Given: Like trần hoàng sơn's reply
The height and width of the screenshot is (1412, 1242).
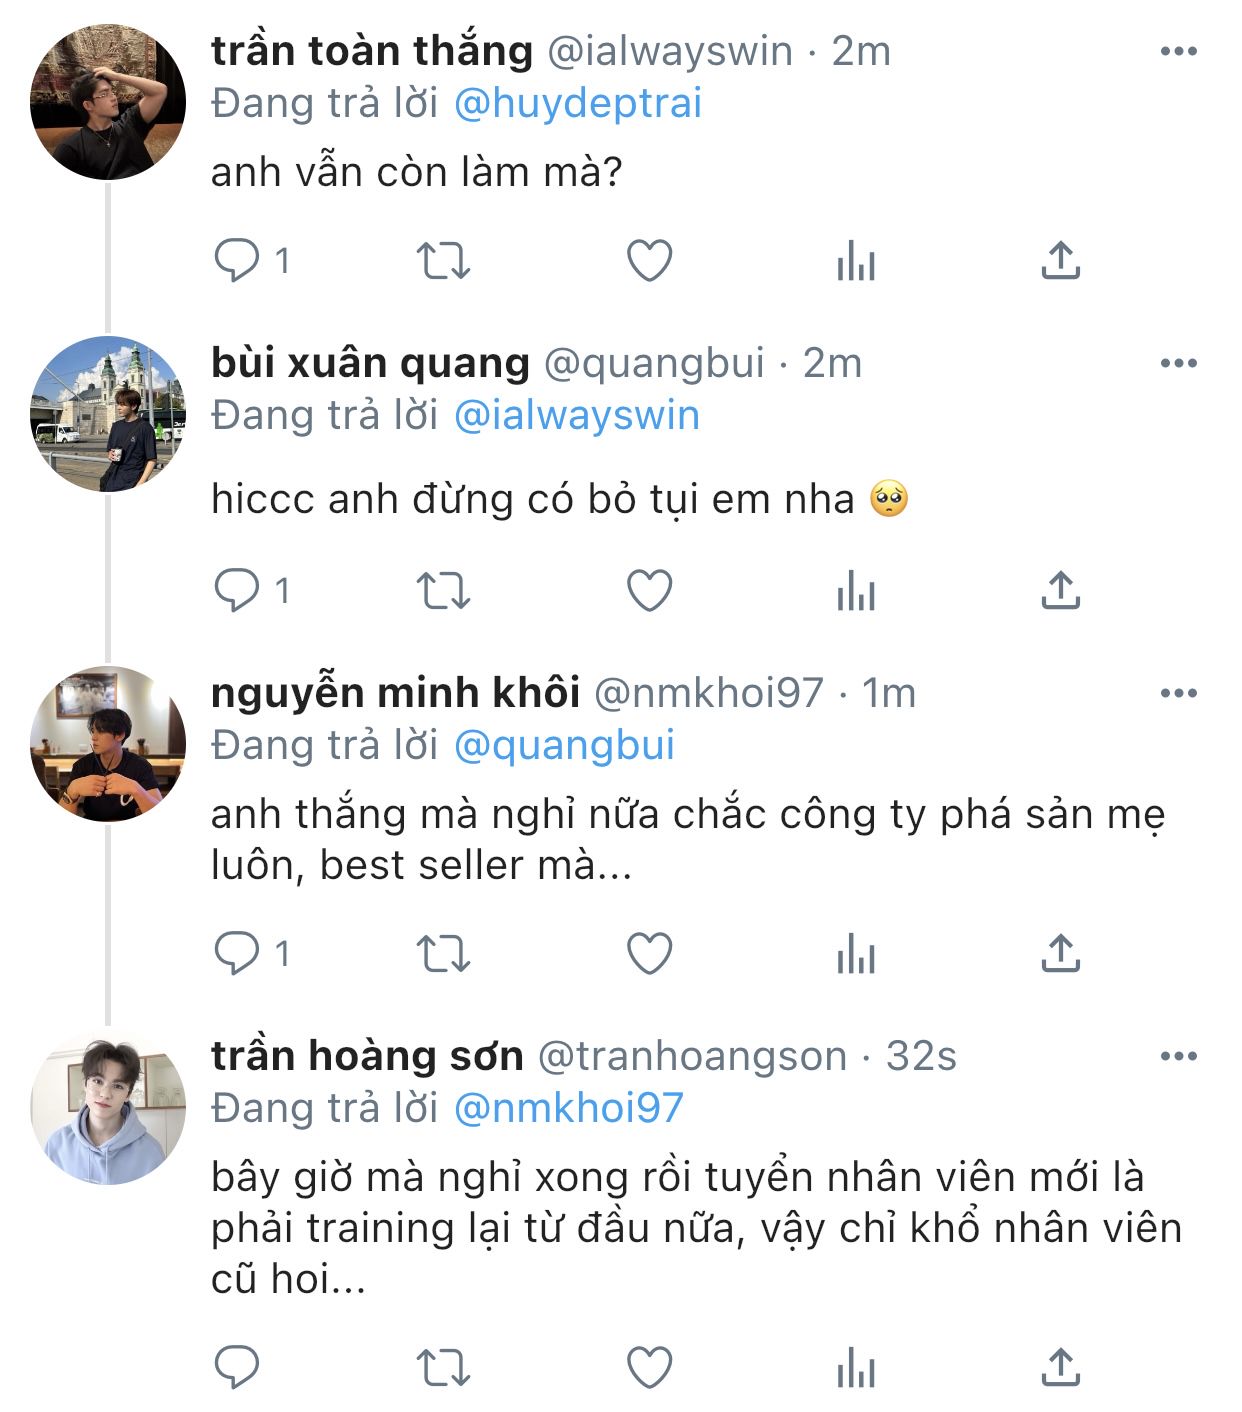Looking at the screenshot, I should click(649, 1368).
